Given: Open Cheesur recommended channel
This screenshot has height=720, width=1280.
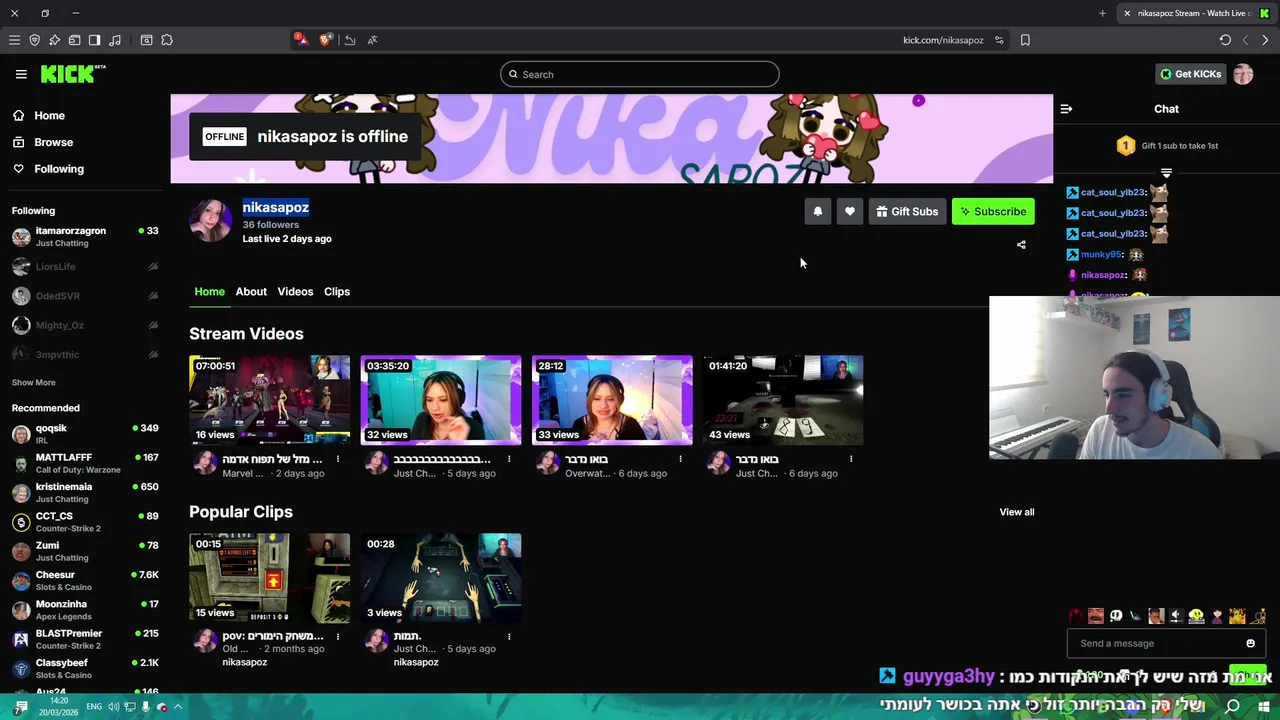Looking at the screenshot, I should 85,580.
